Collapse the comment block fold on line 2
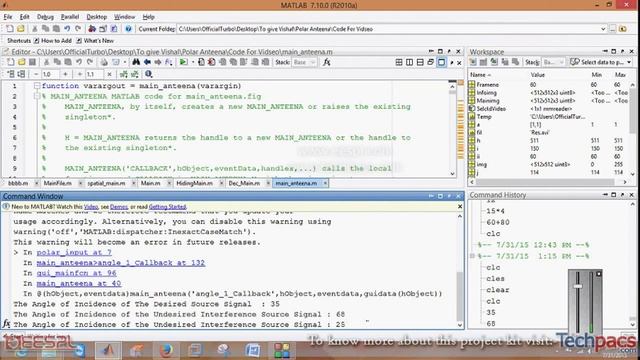The width and height of the screenshot is (640, 360). tap(37, 96)
